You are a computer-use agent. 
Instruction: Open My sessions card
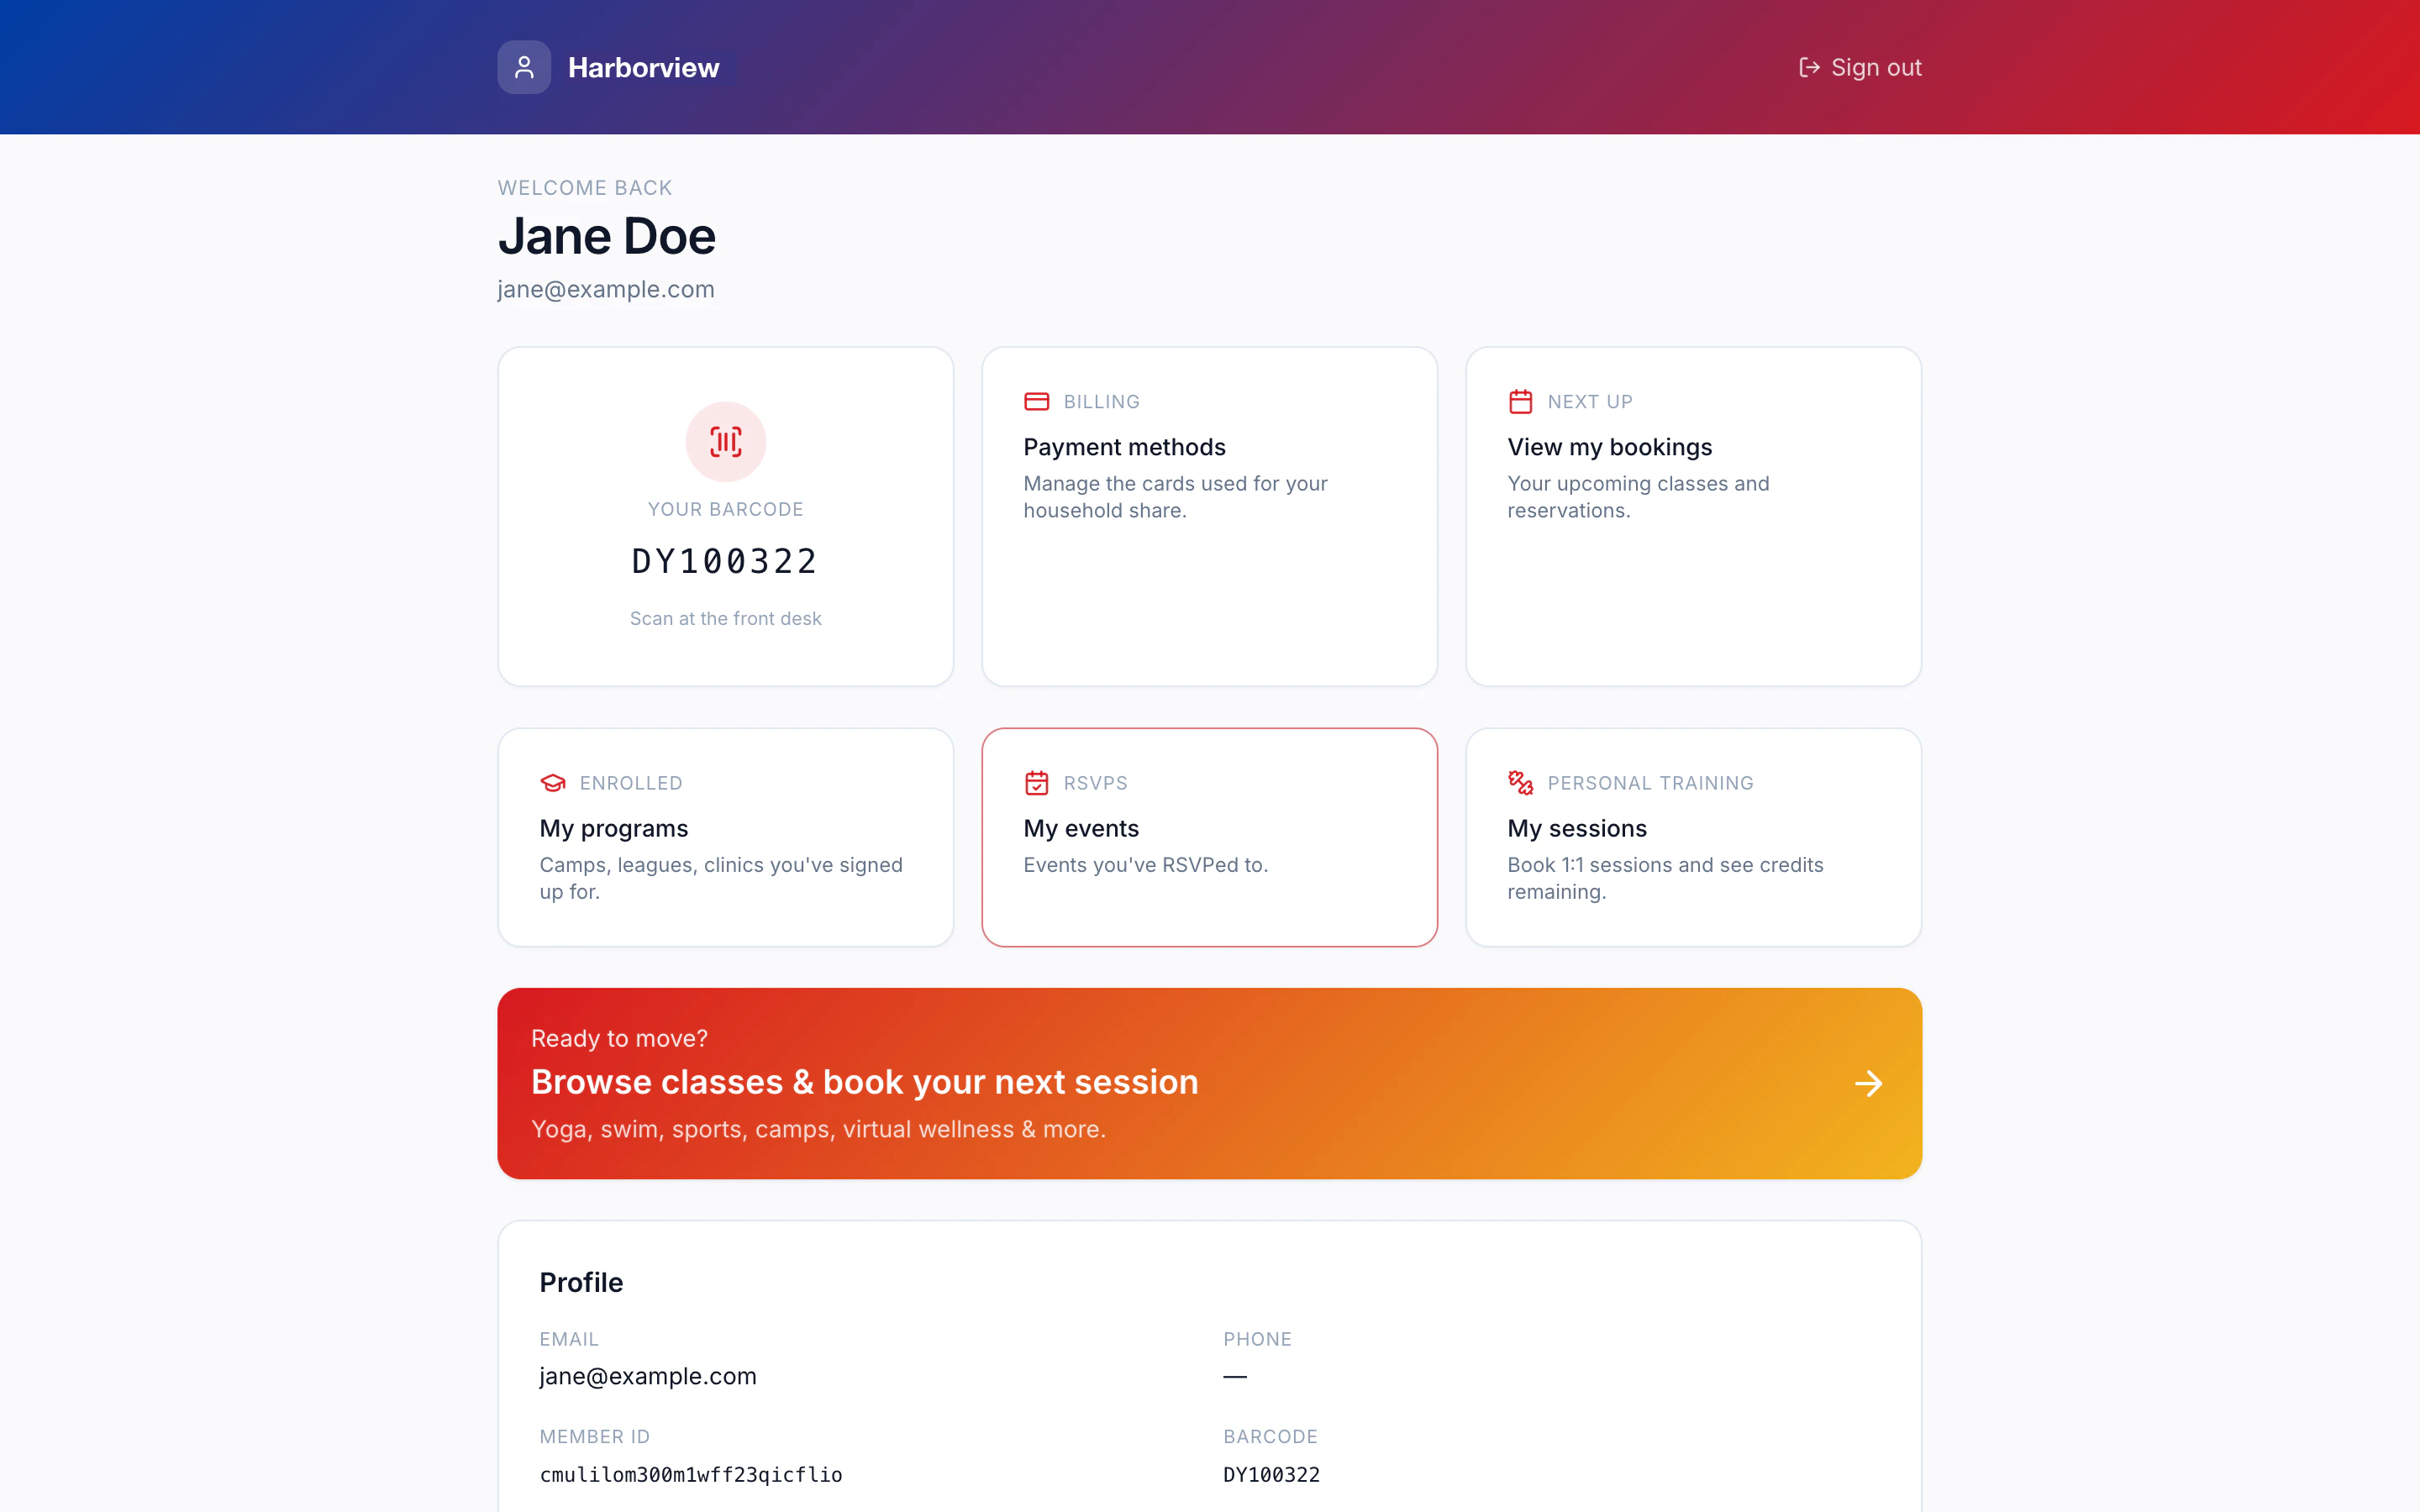click(1693, 837)
